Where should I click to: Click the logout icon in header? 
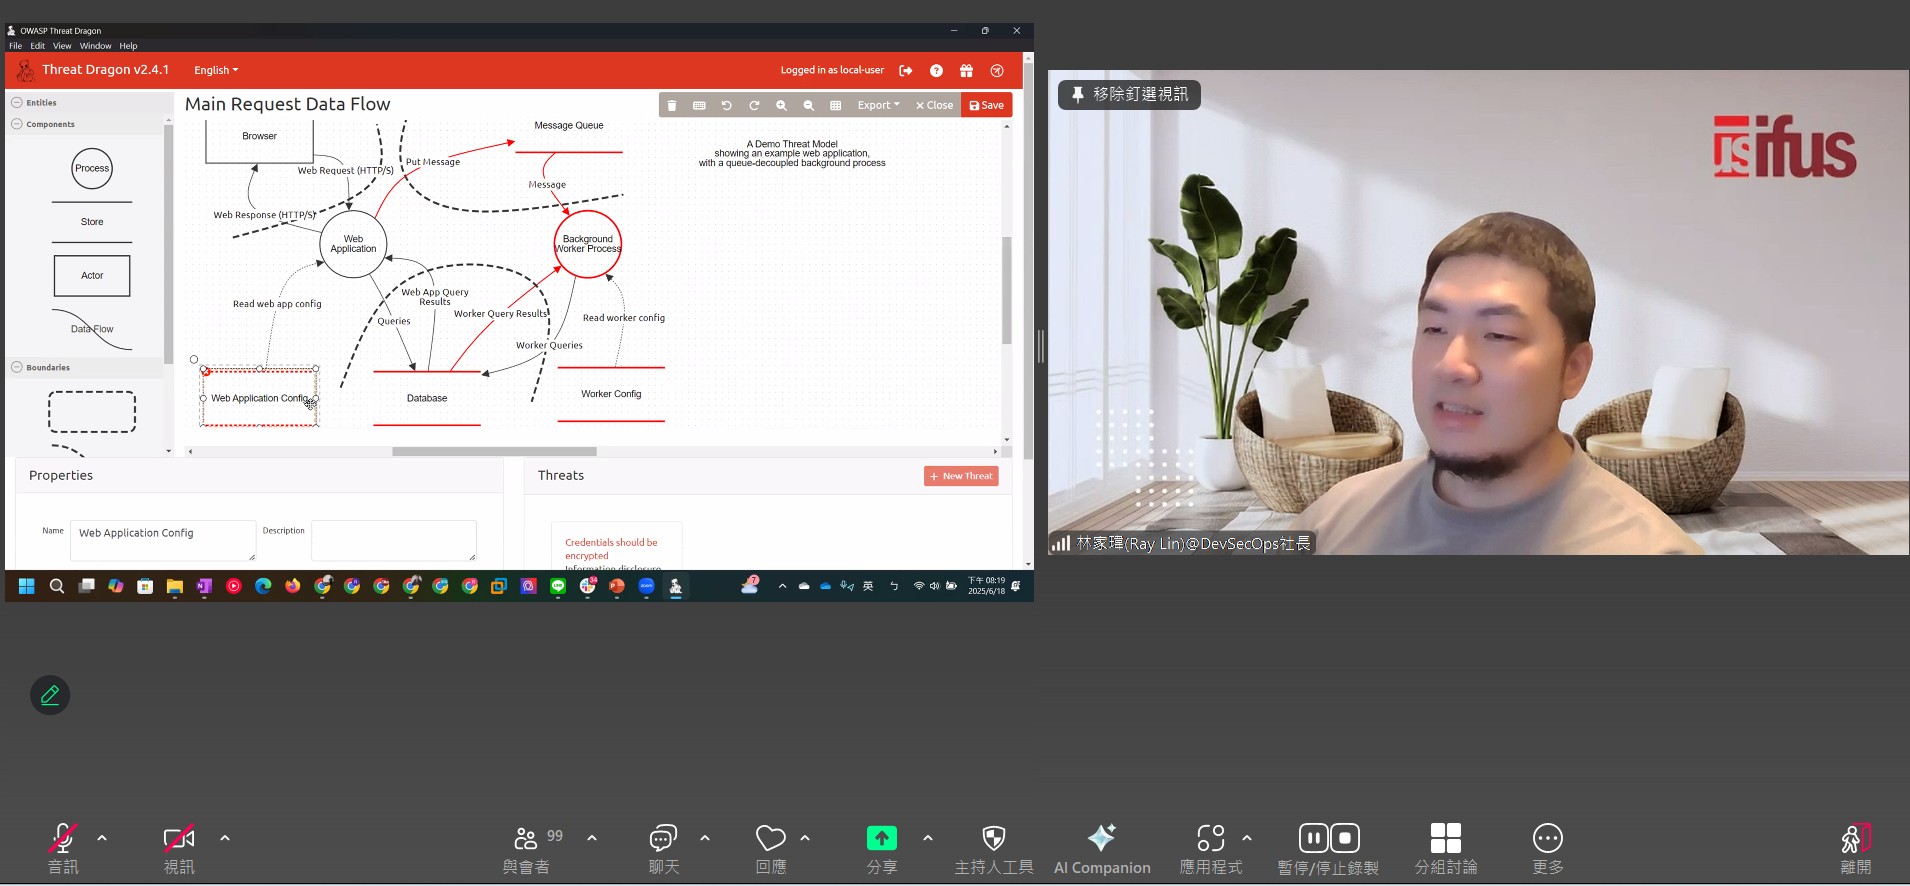(906, 71)
